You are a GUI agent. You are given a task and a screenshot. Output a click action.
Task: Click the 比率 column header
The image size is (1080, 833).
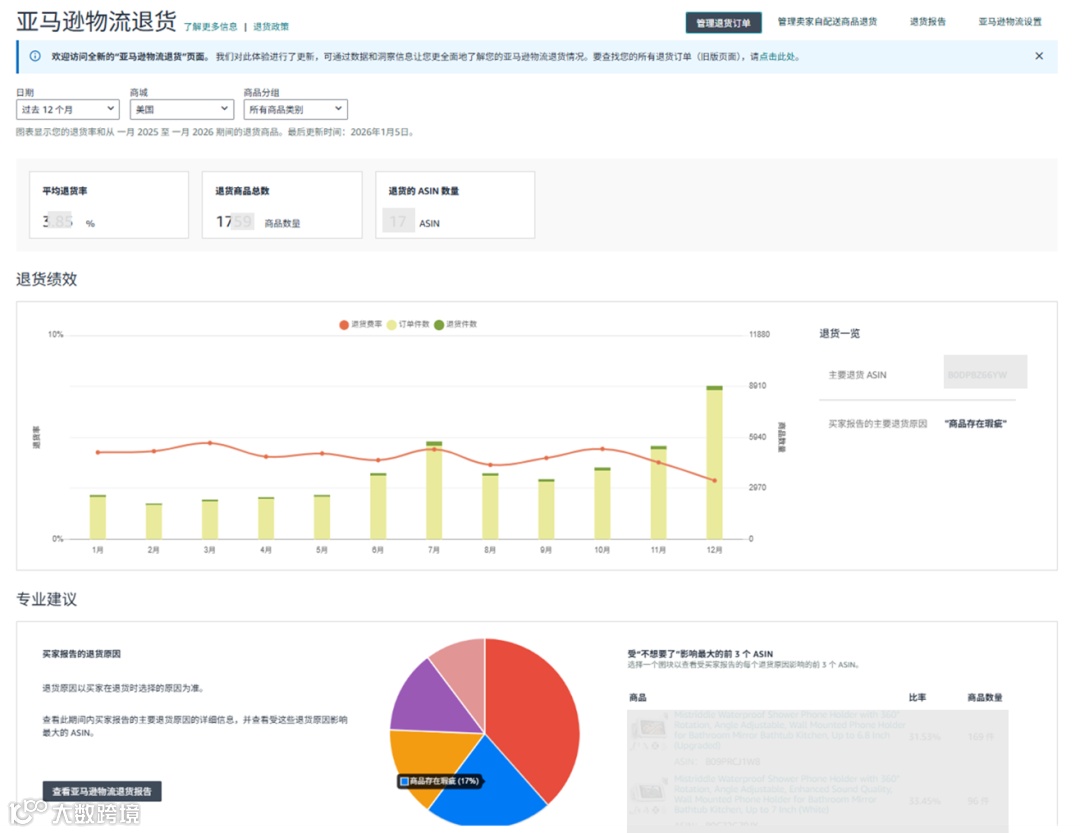(917, 697)
